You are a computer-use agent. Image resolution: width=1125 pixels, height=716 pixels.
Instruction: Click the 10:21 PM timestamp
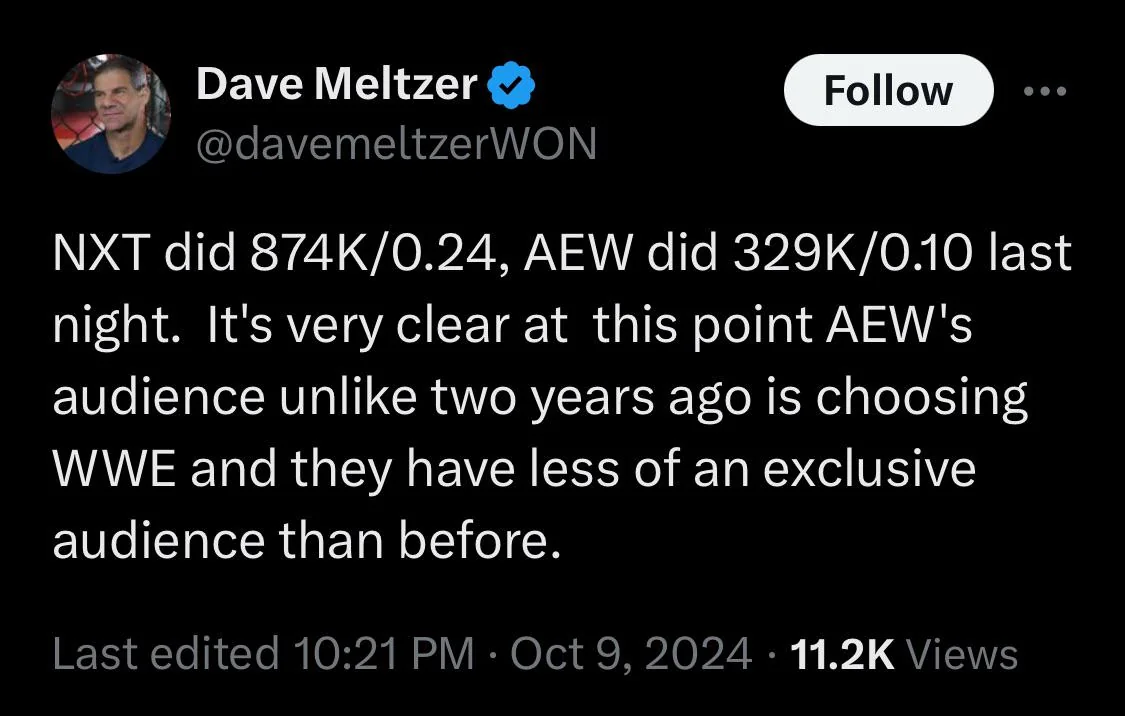click(x=384, y=654)
